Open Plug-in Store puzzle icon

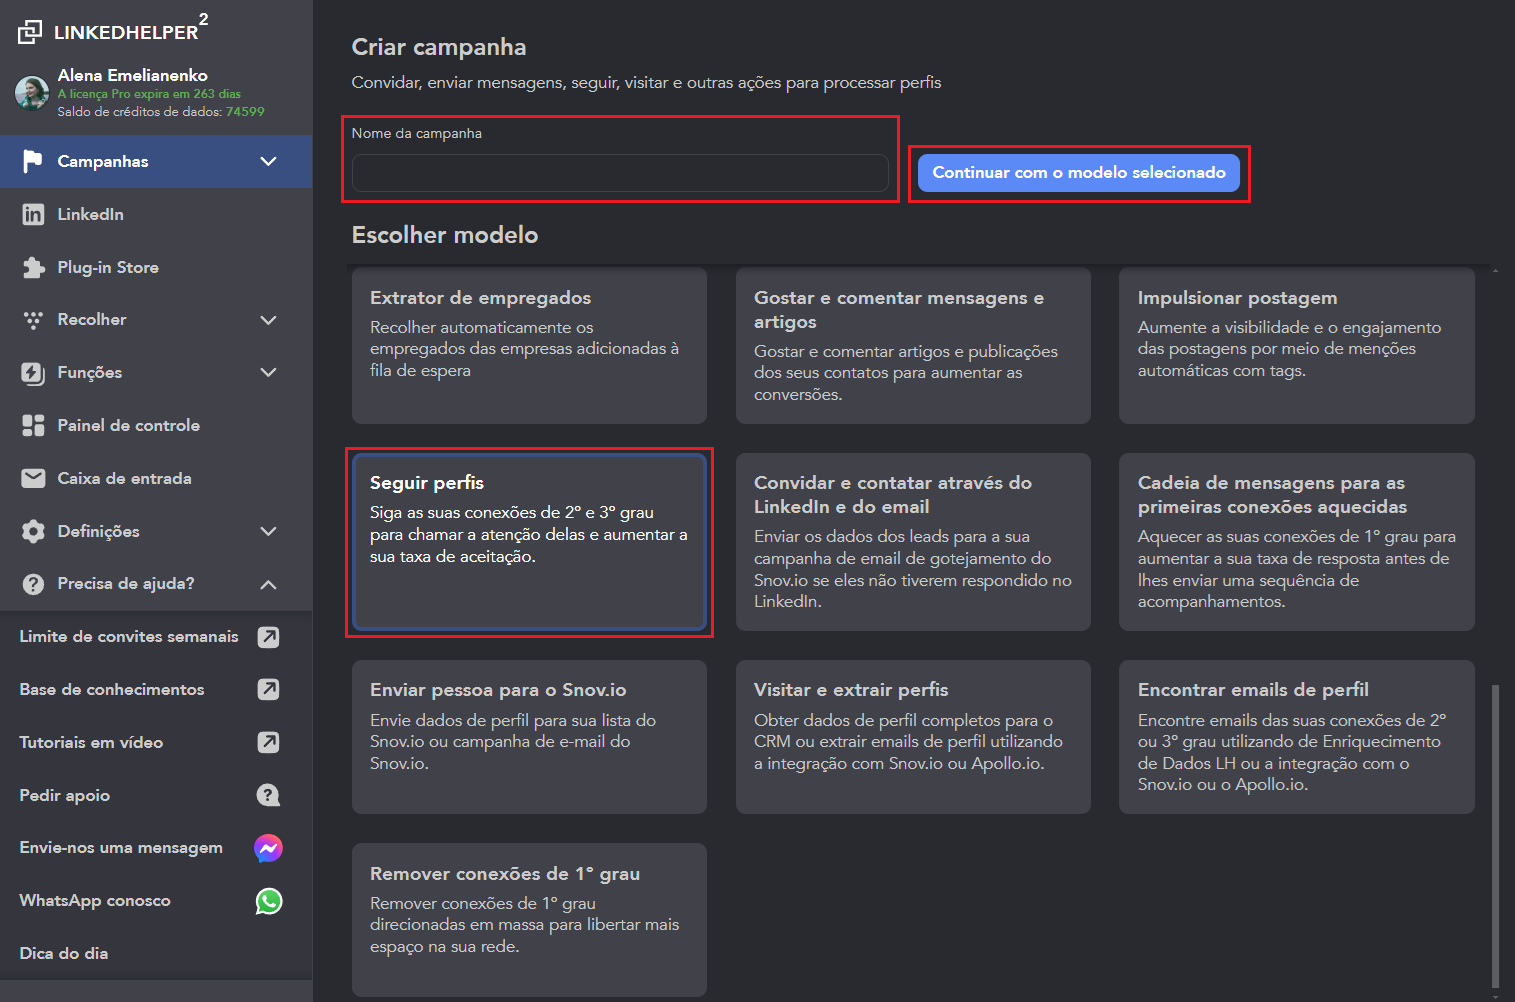click(x=33, y=268)
